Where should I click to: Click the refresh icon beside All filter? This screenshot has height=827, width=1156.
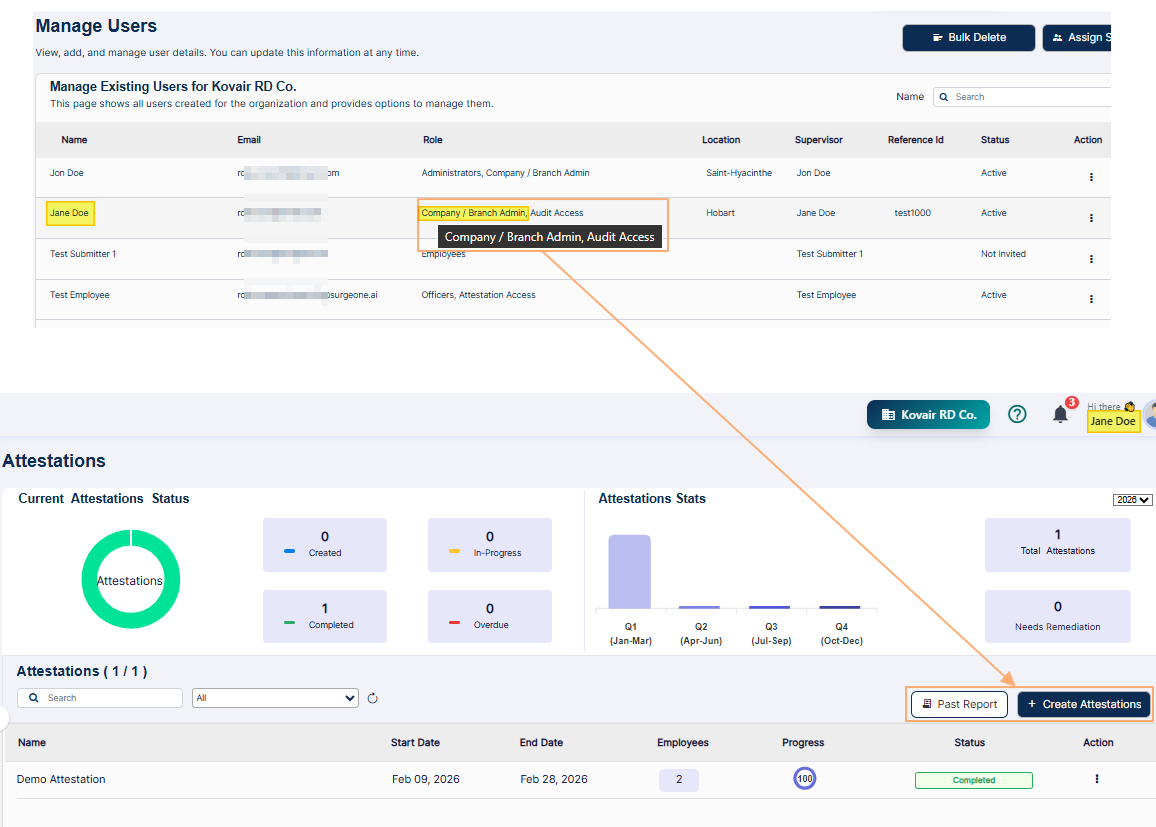[x=373, y=698]
